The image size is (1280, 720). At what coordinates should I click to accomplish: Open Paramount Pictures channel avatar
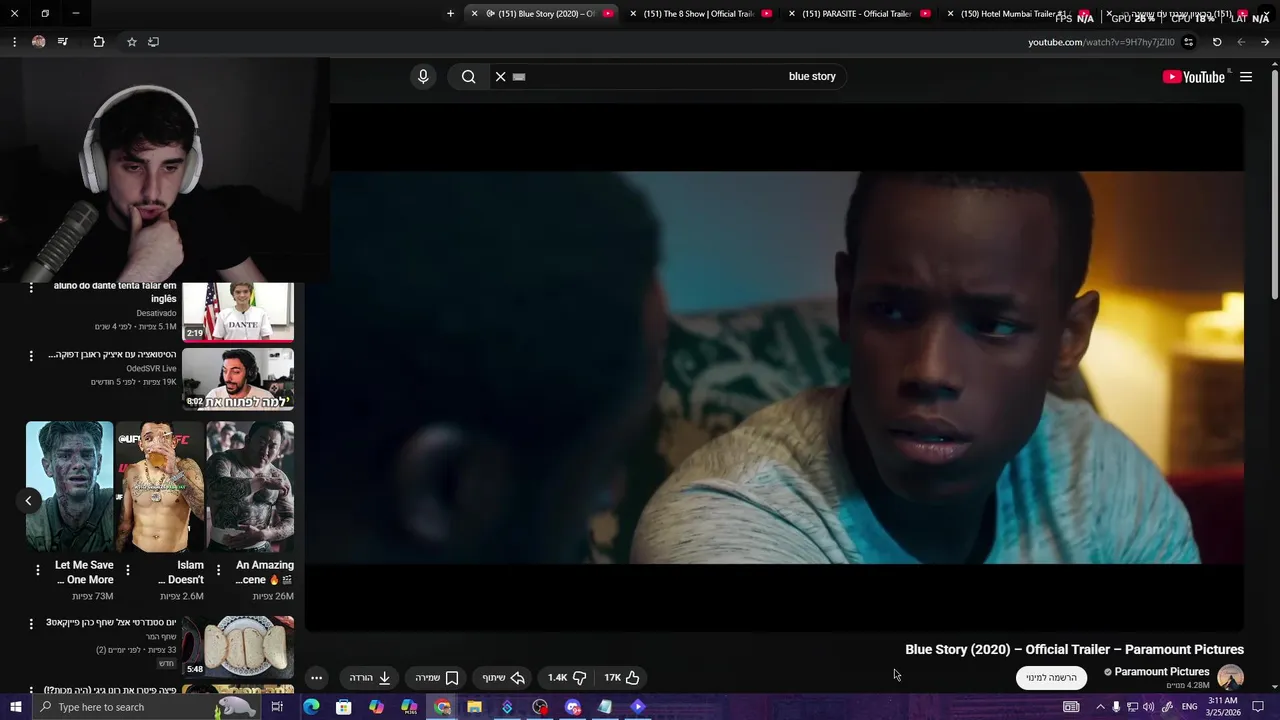point(1230,677)
